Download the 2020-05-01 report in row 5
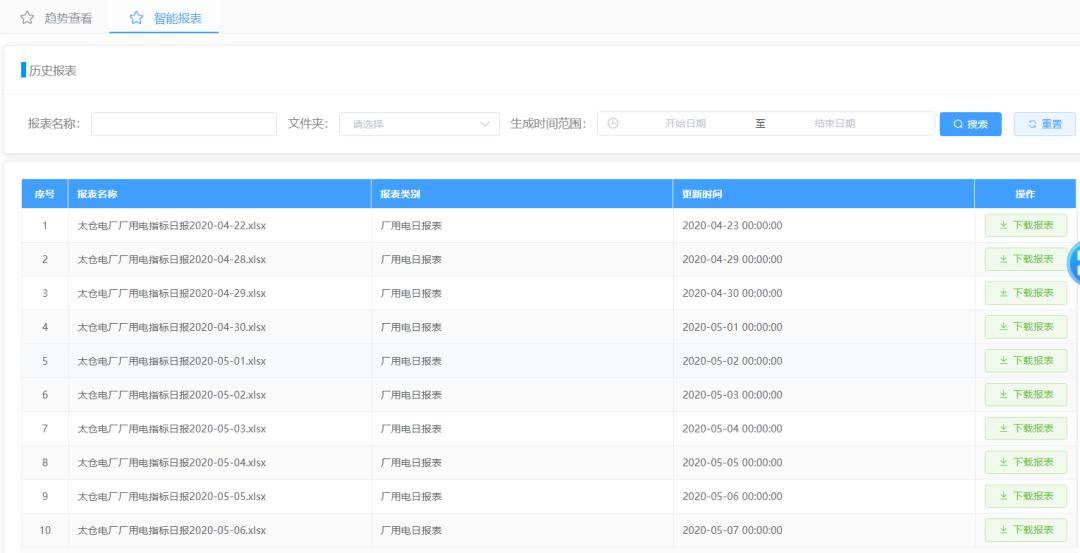Screen dimensions: 1080x553 1026,360
